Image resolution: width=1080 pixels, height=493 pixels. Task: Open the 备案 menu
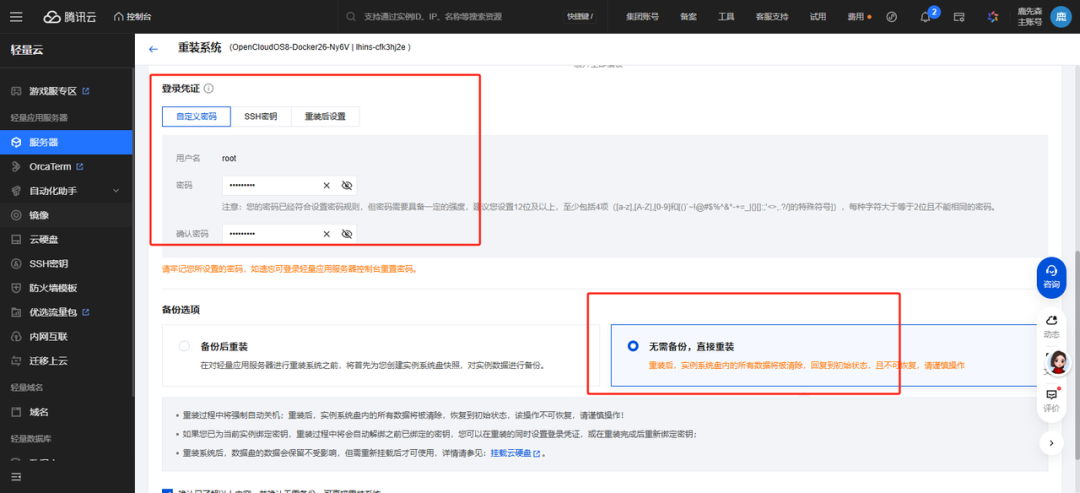tap(687, 17)
